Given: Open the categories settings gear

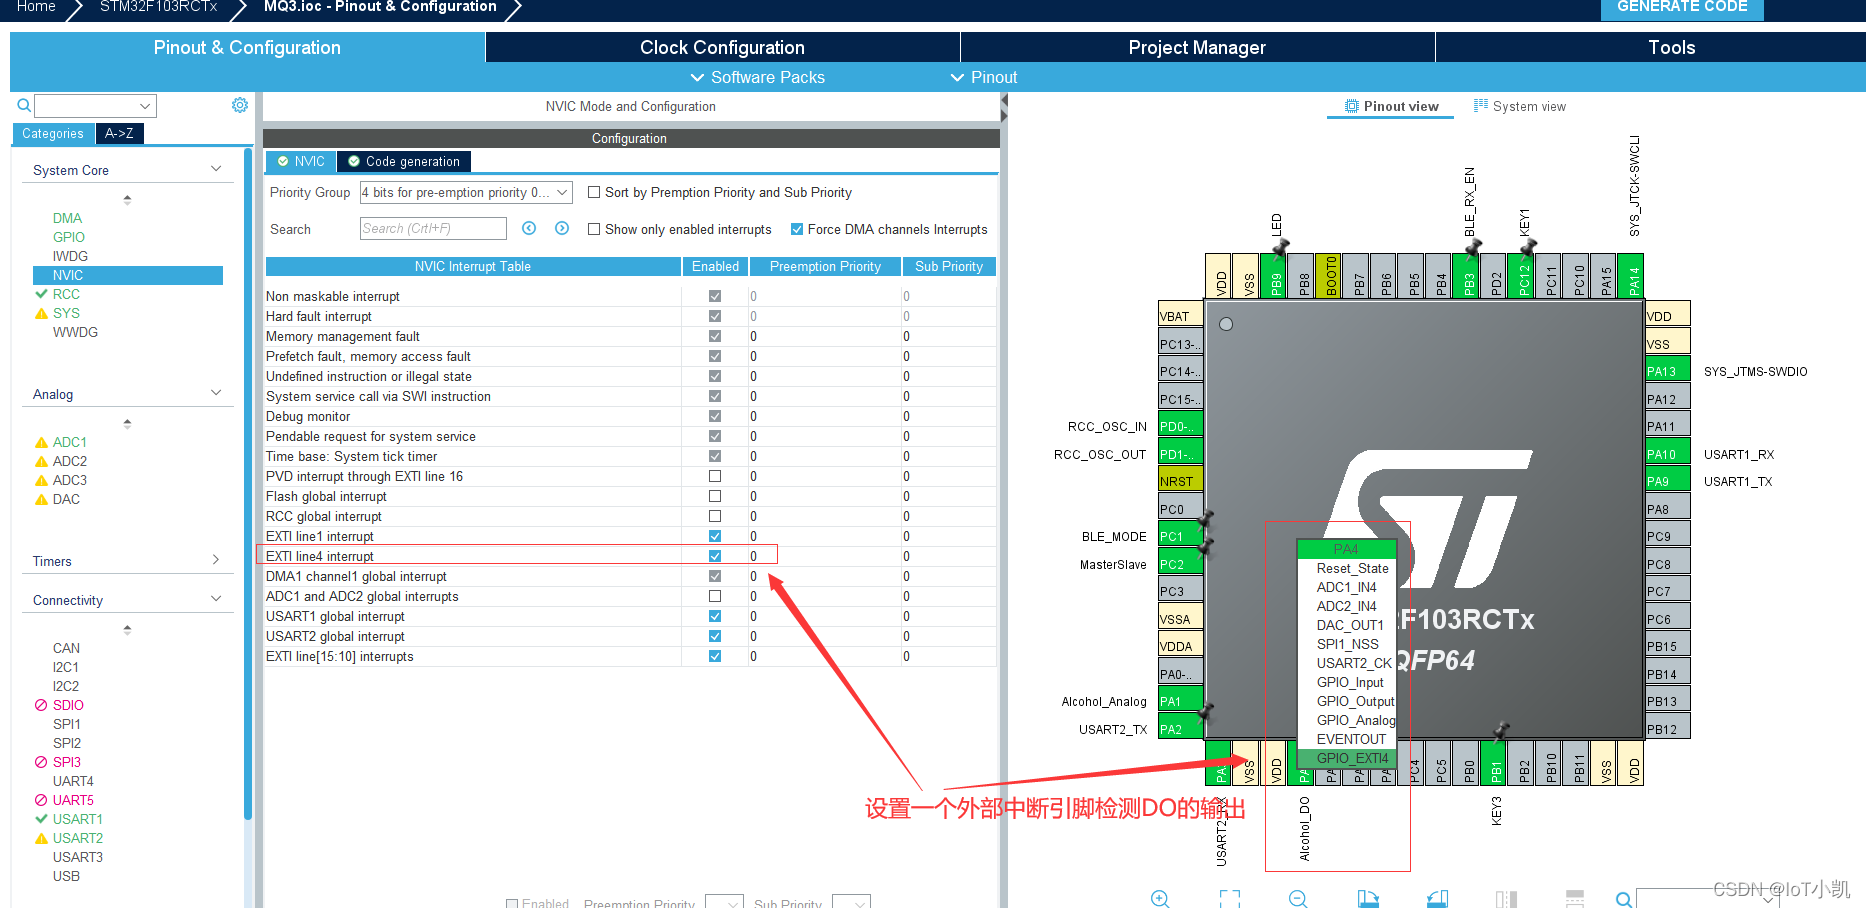Looking at the screenshot, I should click(240, 105).
